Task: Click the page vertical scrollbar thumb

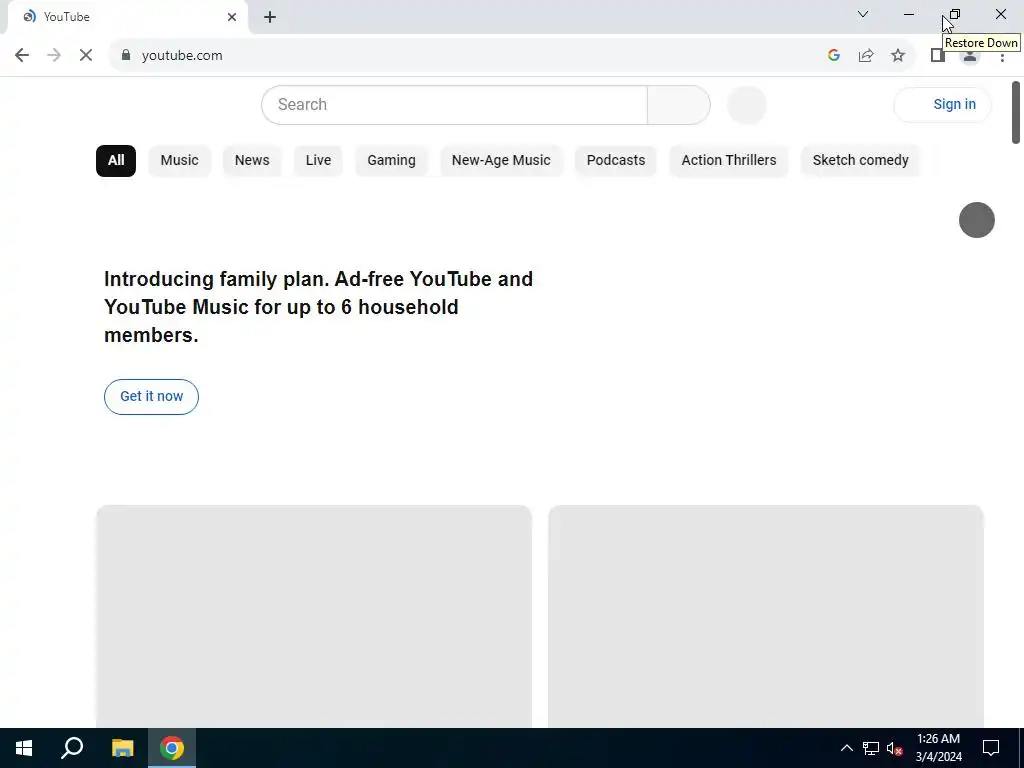Action: 1016,112
